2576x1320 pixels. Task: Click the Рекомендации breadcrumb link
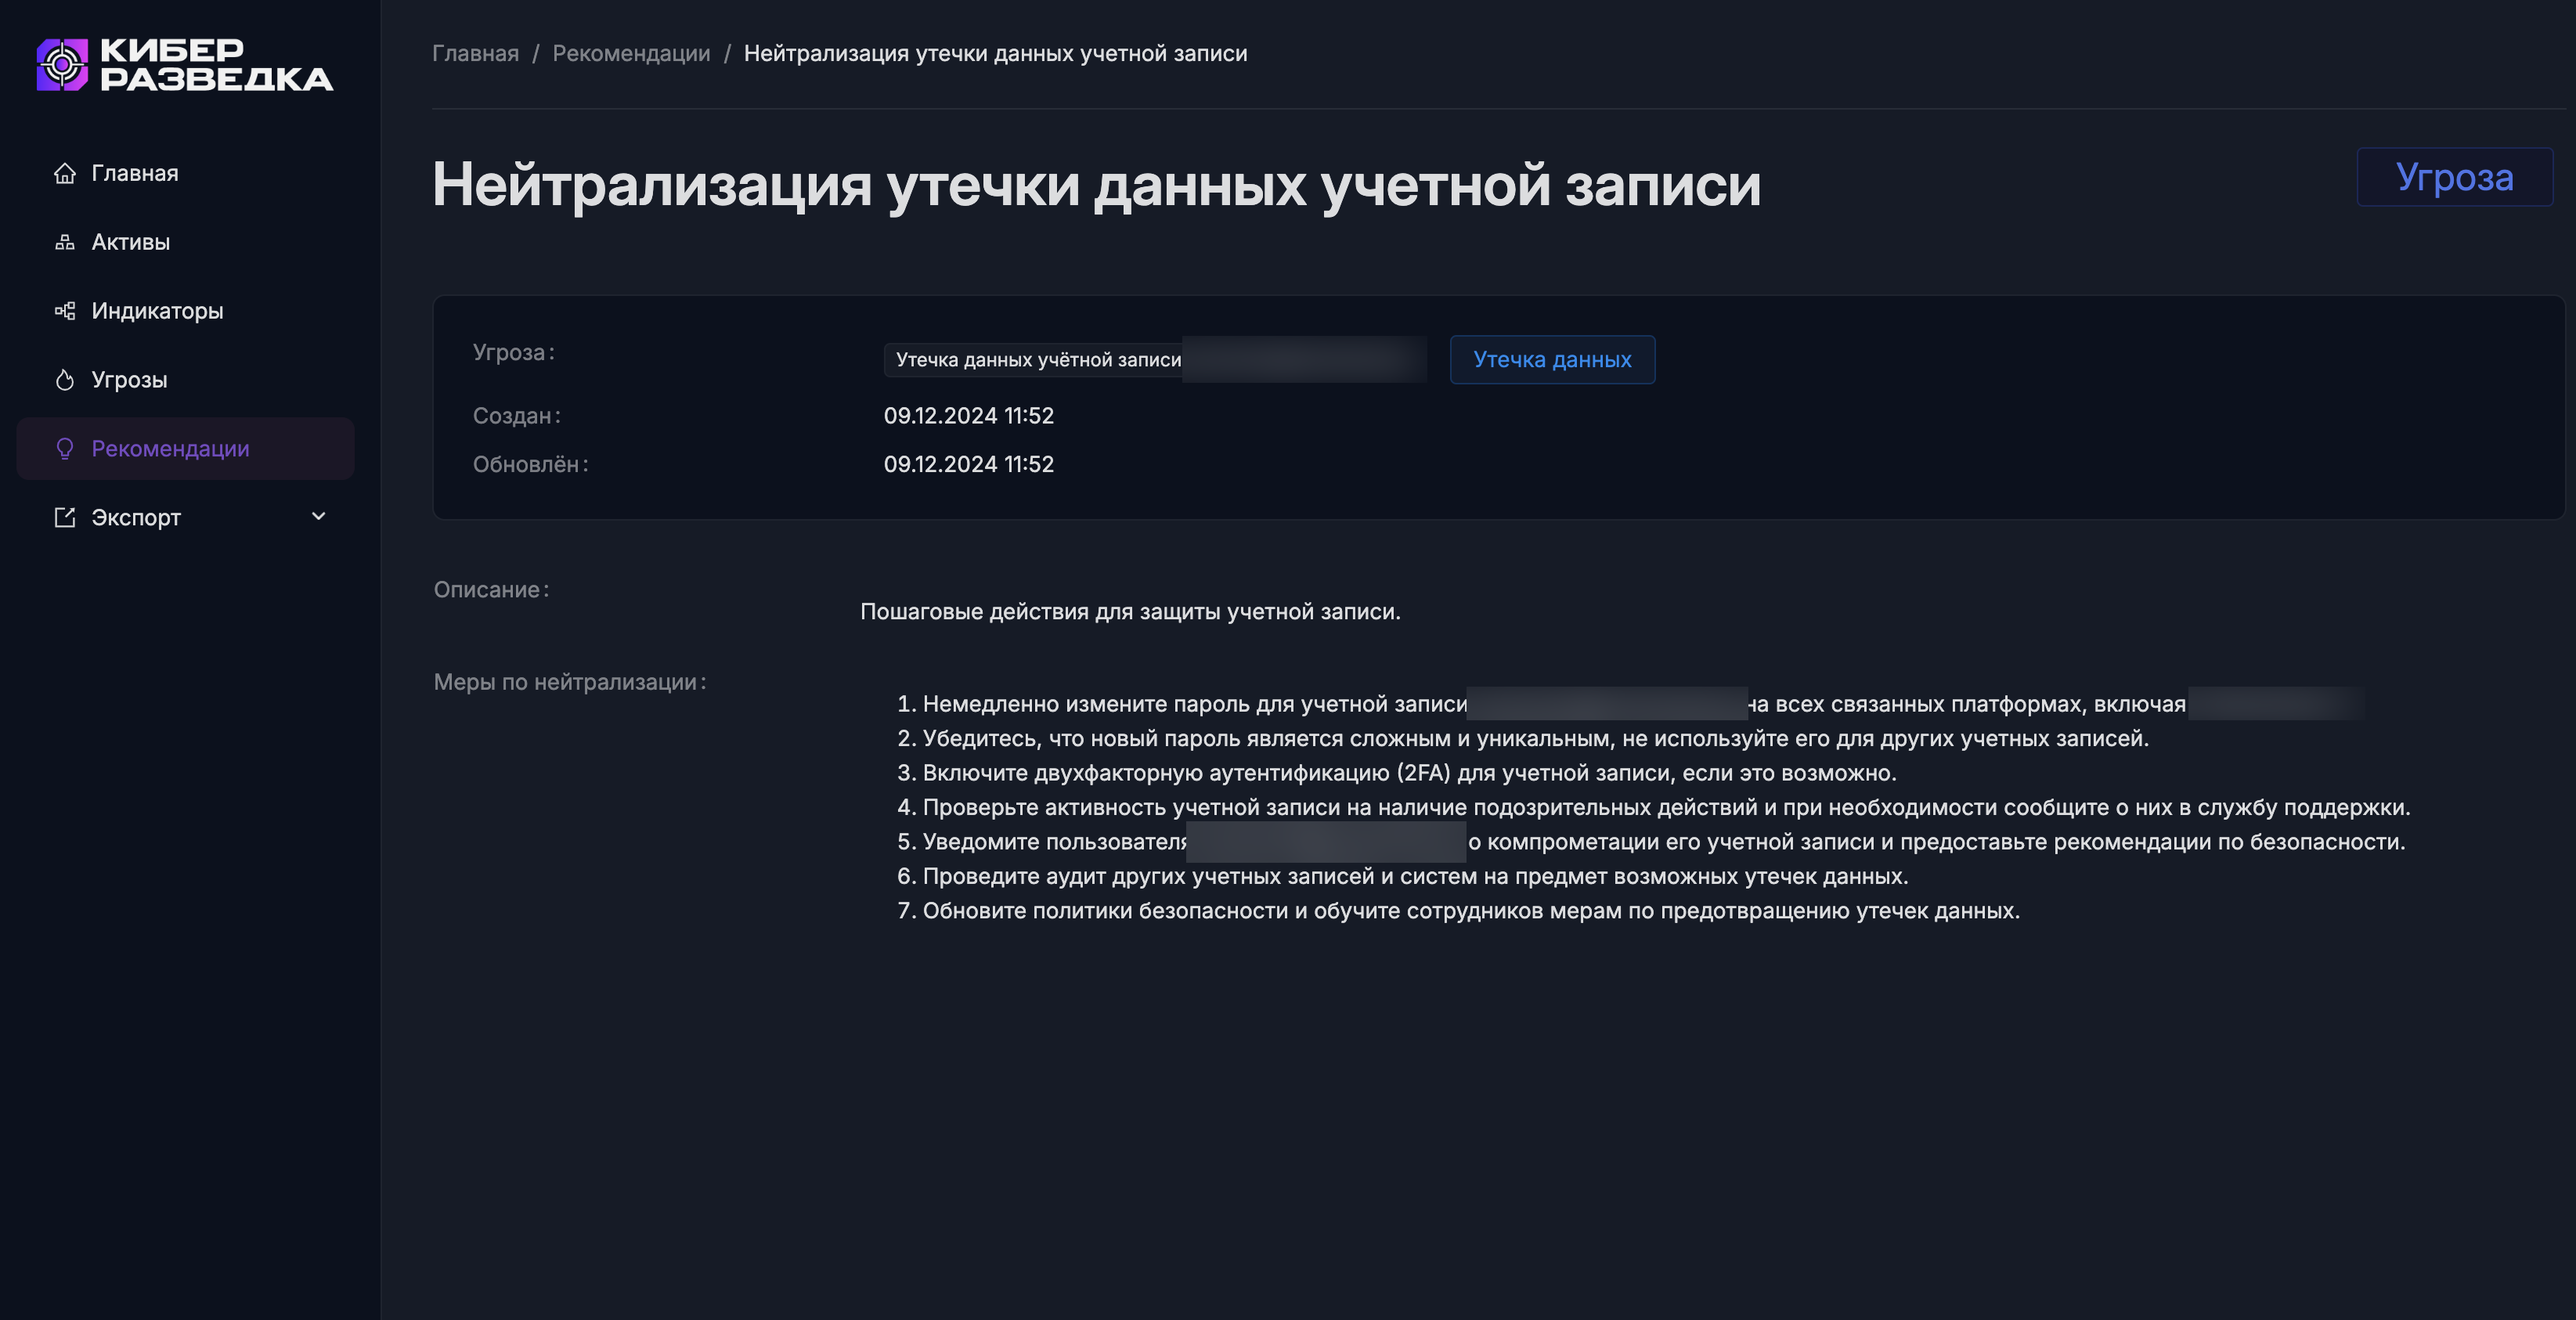(x=631, y=53)
